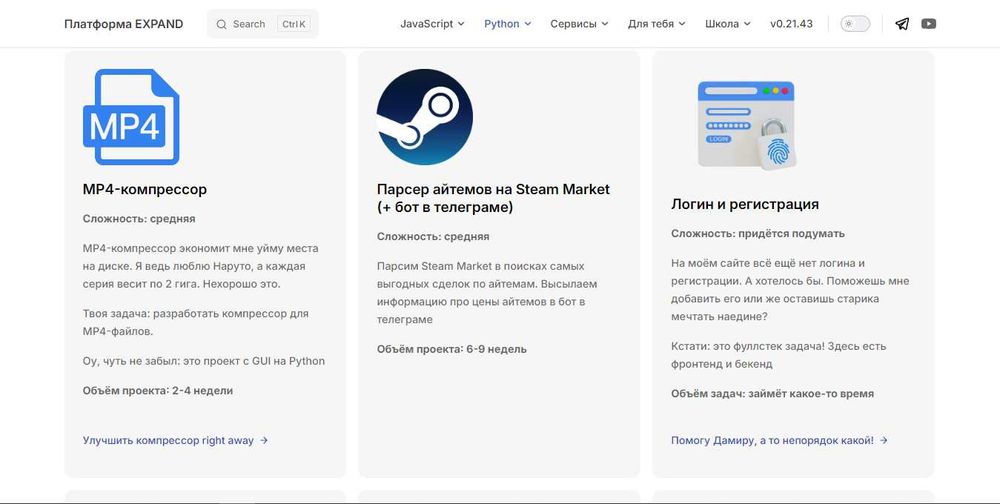
Task: Click Объём проекта: 2-4 недели text
Action: [158, 390]
